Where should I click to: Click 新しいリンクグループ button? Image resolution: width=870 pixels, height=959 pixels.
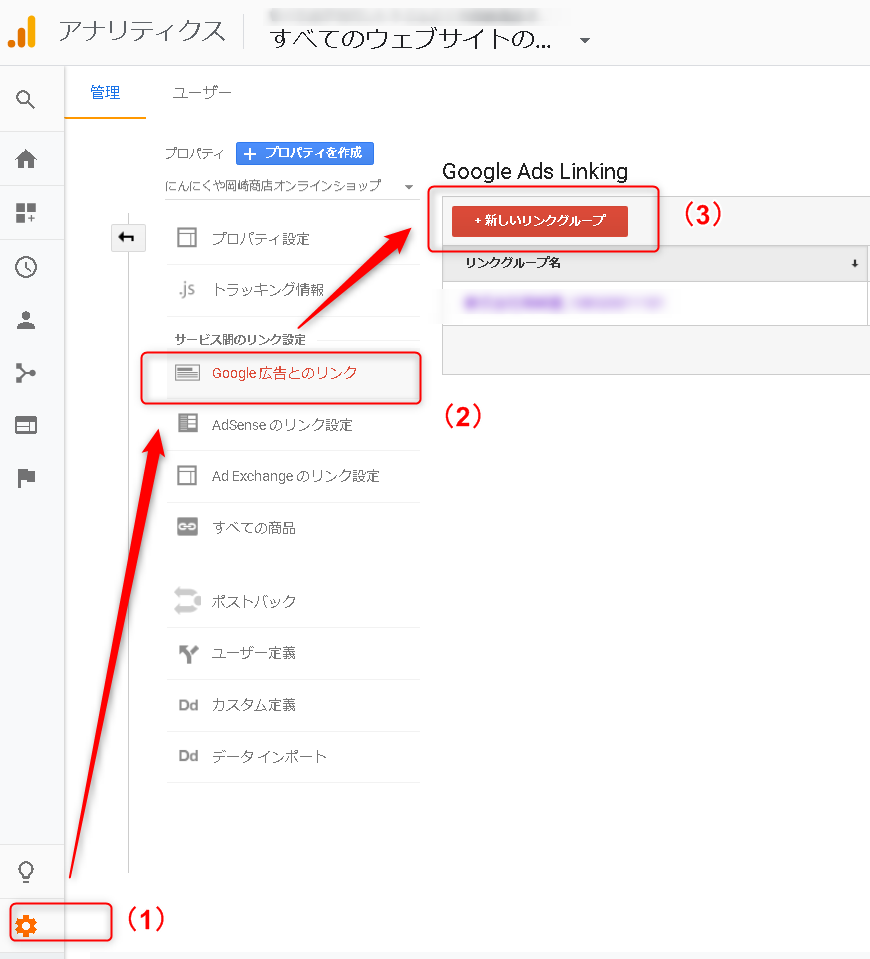540,221
